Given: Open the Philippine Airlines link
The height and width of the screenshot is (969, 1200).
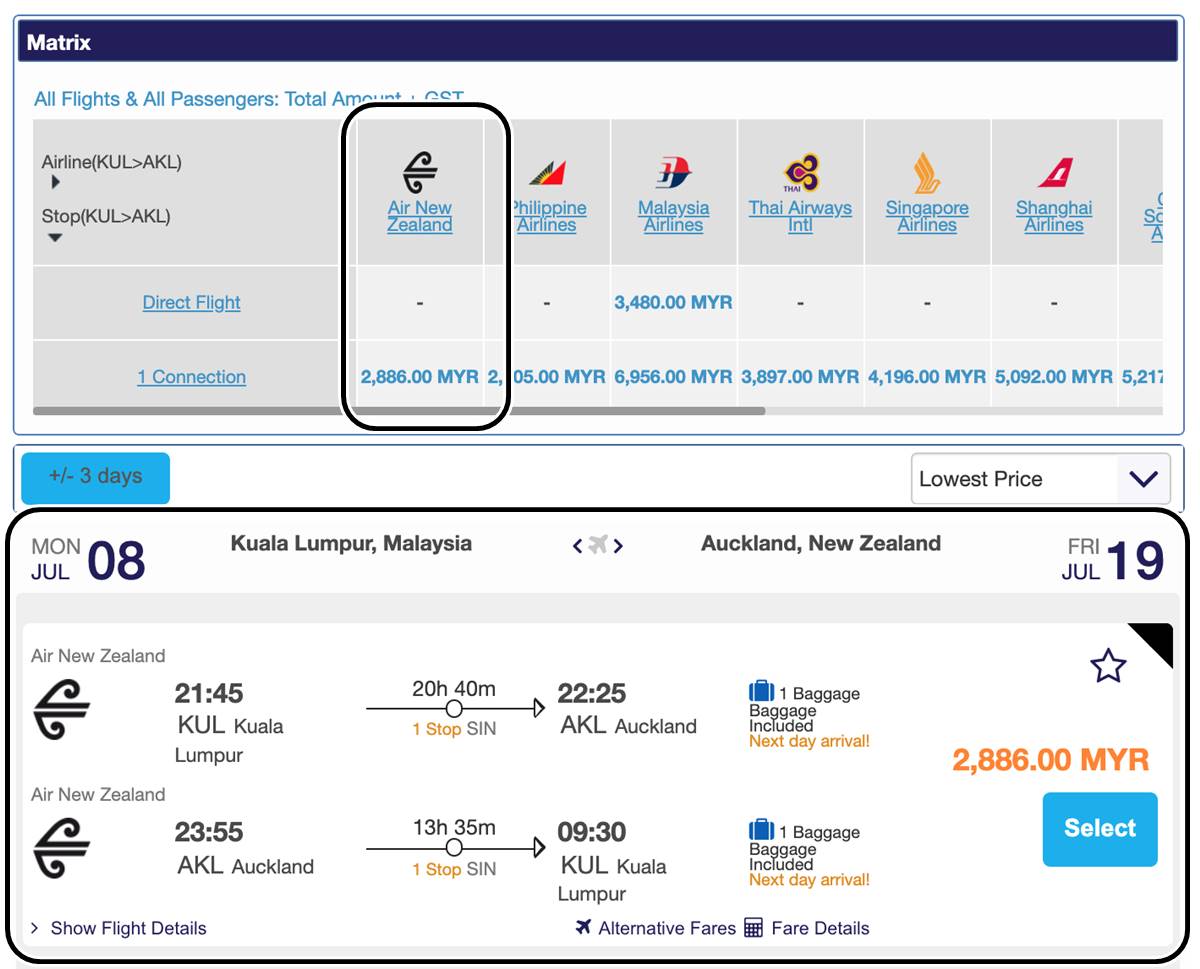Looking at the screenshot, I should click(x=548, y=216).
